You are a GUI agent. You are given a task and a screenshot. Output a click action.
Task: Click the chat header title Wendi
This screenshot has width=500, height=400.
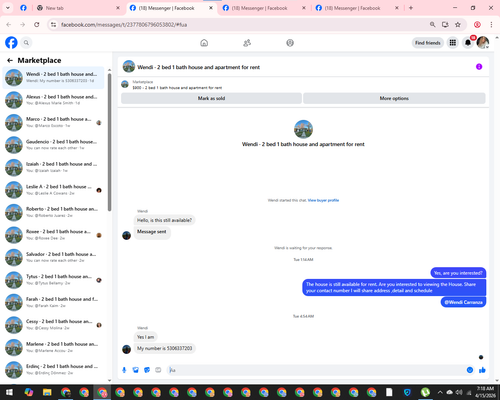(199, 67)
